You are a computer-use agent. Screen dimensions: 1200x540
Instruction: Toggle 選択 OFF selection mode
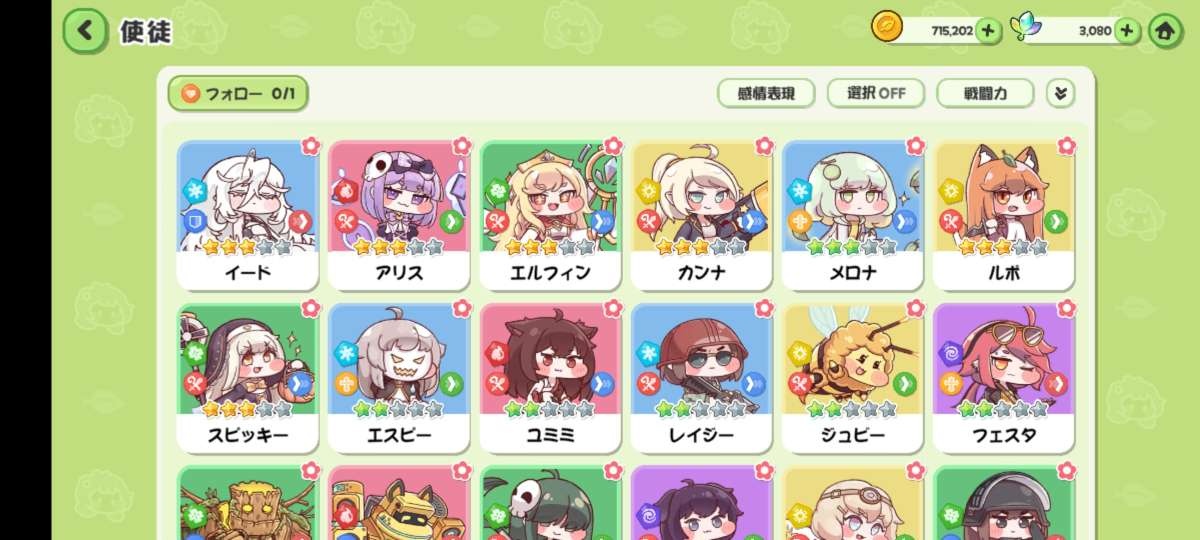[x=876, y=93]
